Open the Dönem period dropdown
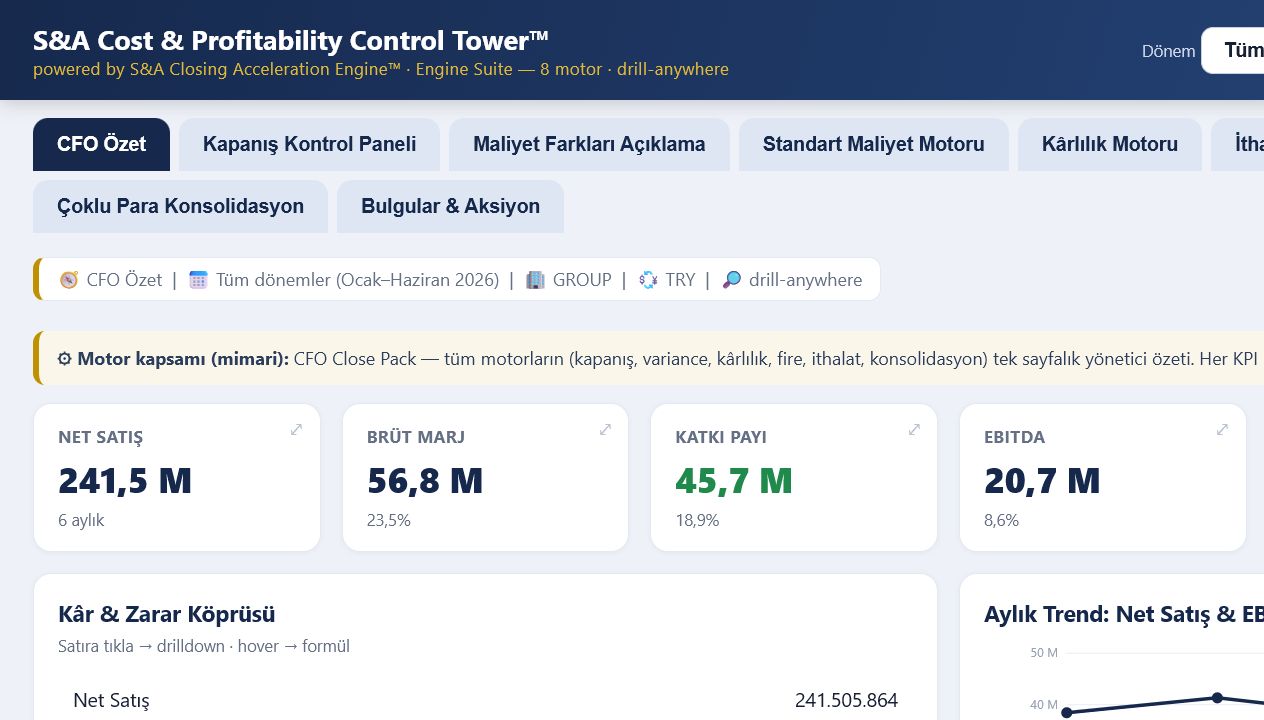 pos(1233,50)
